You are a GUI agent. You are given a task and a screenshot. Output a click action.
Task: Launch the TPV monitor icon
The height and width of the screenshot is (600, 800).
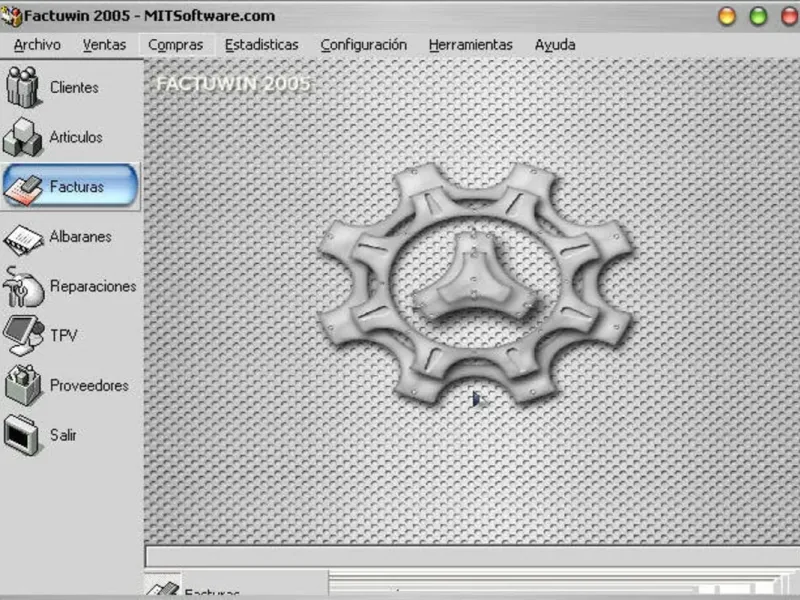[22, 335]
